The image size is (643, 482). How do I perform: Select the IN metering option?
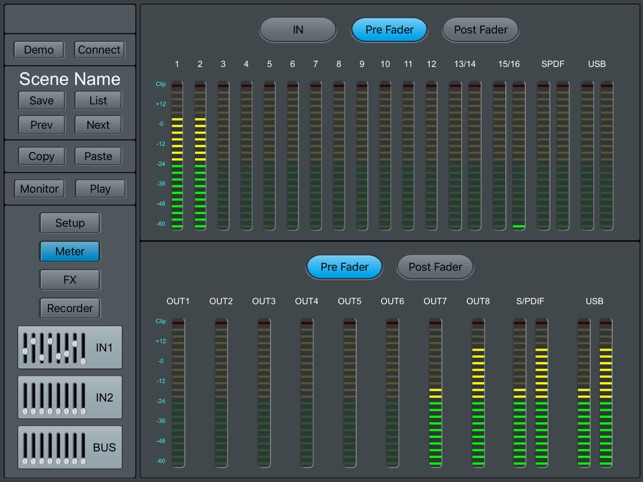298,30
